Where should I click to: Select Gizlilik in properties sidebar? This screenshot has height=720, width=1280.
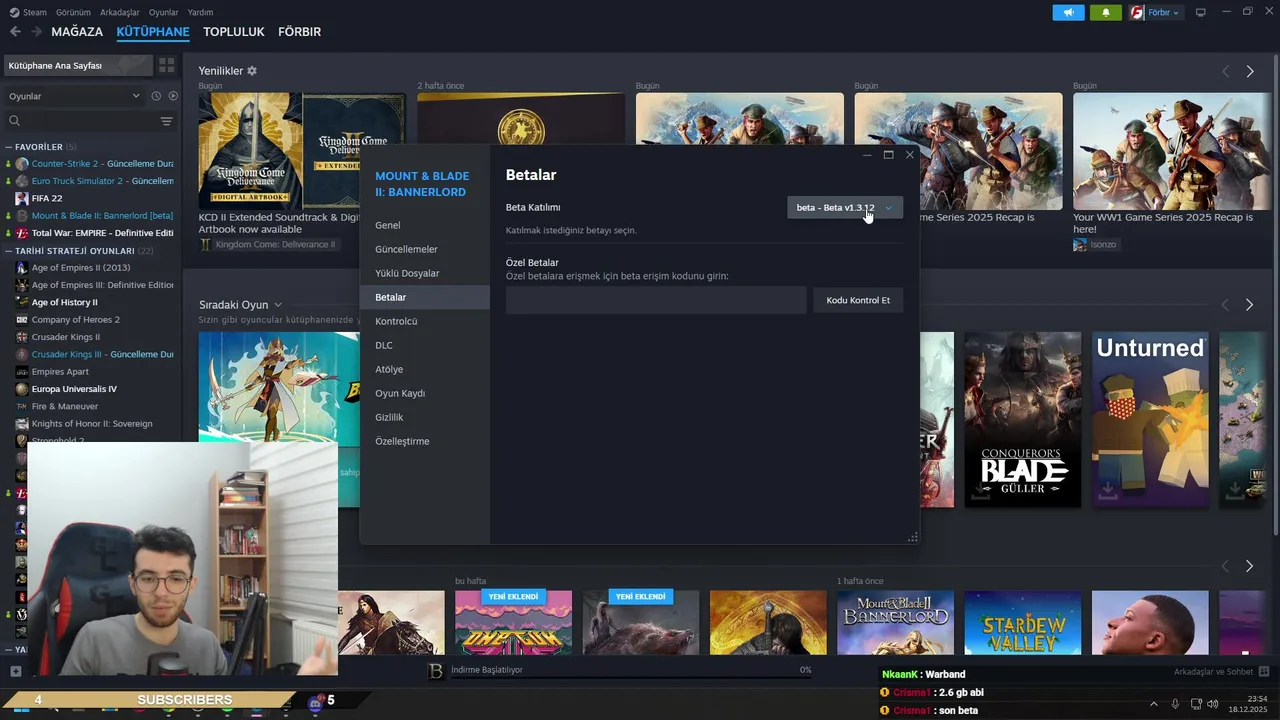pos(425,417)
